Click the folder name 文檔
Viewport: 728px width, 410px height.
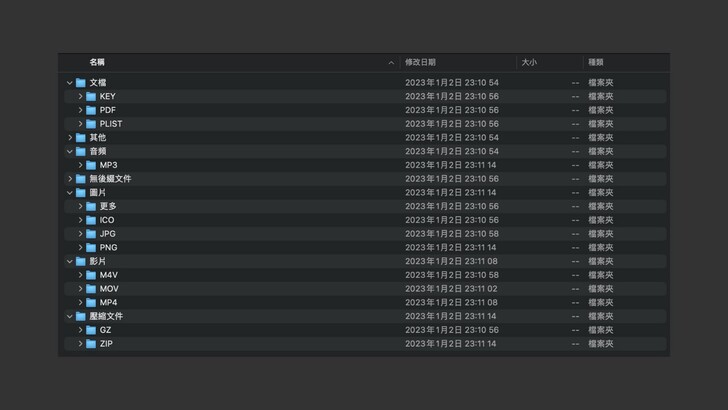pos(98,83)
